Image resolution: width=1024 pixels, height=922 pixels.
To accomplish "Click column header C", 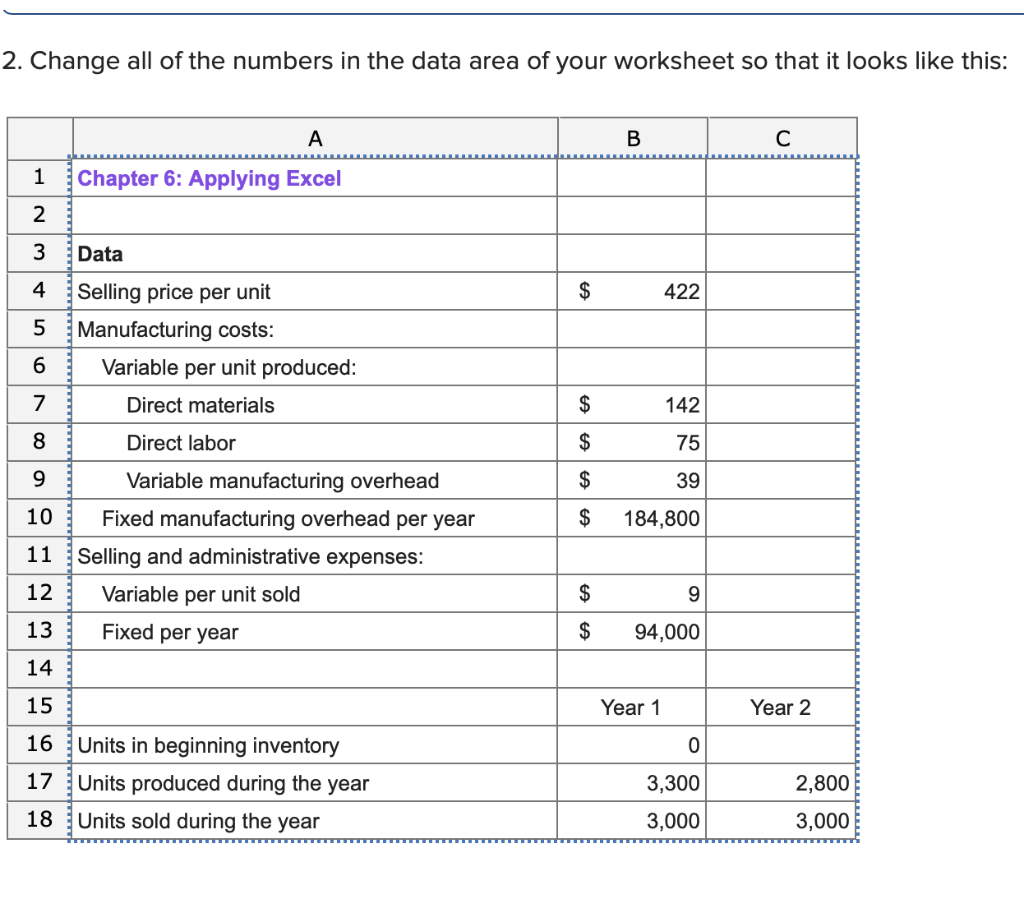I will coord(783,137).
